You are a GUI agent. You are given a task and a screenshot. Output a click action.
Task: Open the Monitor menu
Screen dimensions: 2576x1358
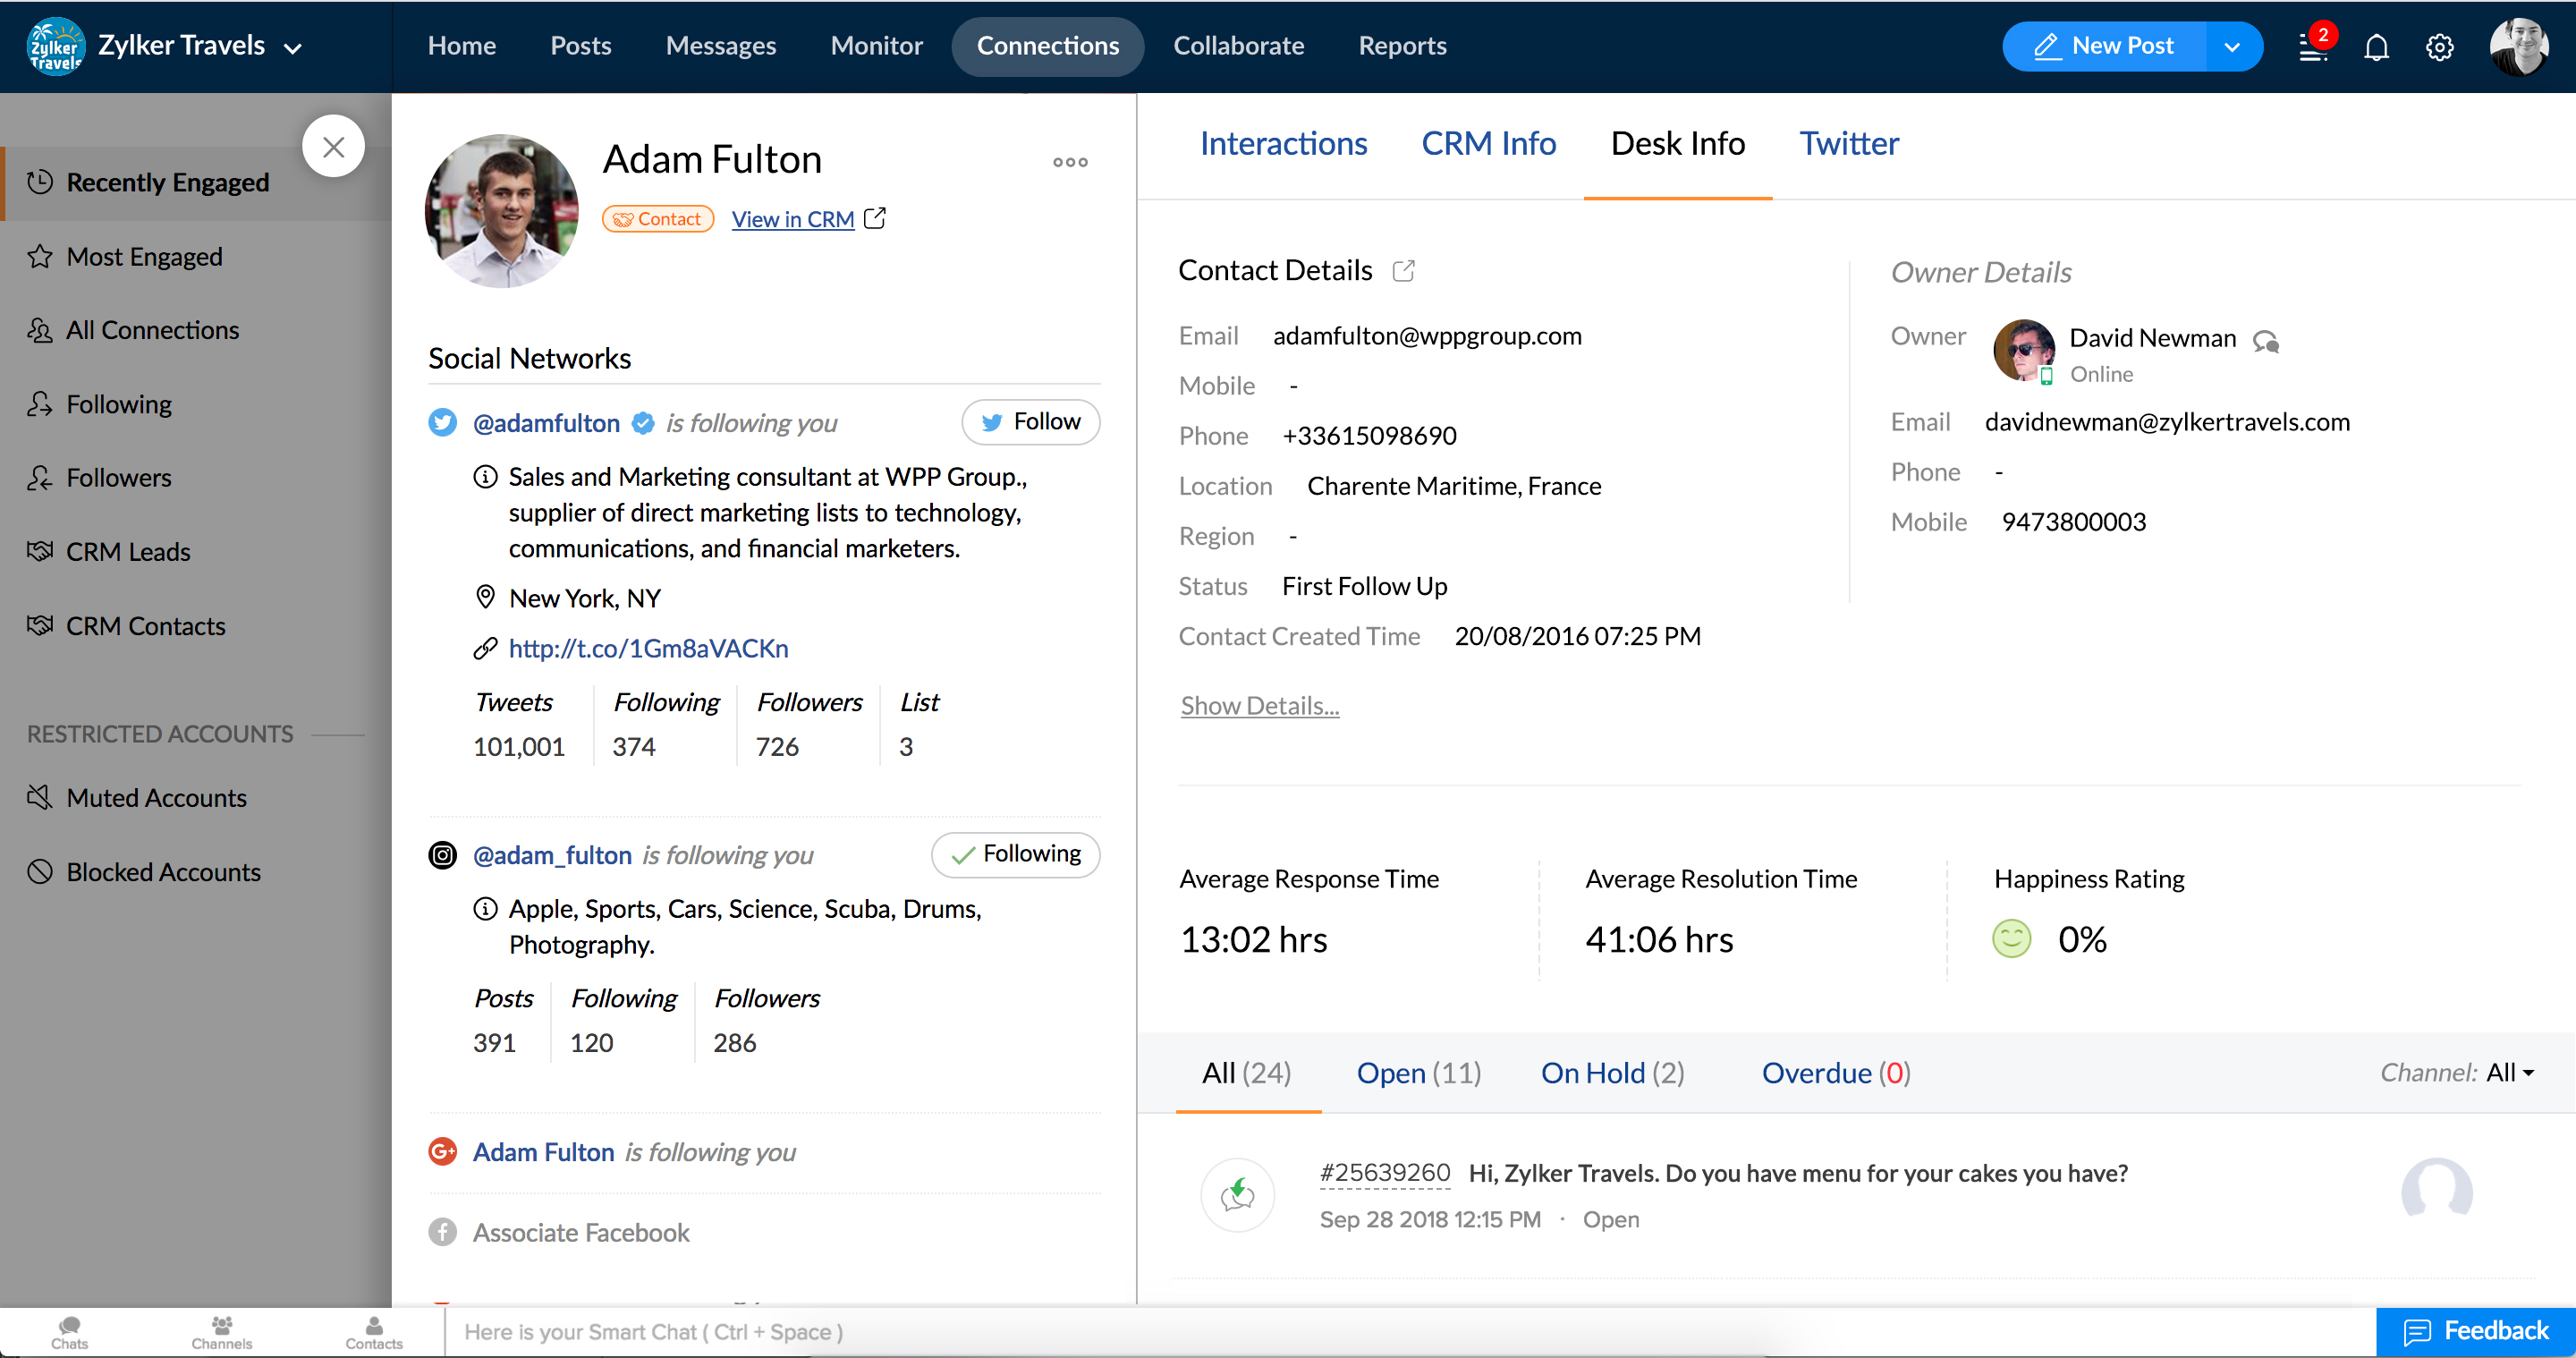click(876, 46)
